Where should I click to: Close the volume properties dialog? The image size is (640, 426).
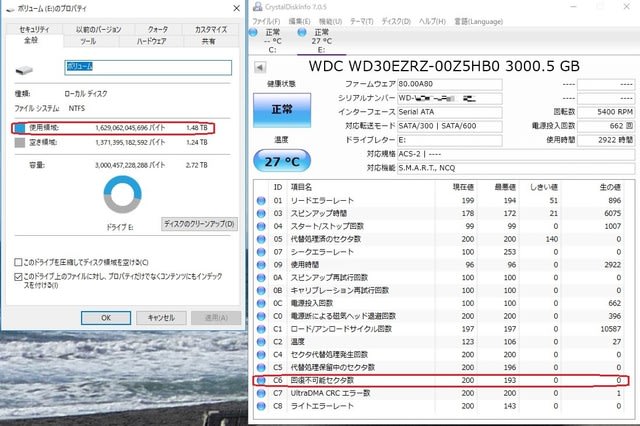236,9
